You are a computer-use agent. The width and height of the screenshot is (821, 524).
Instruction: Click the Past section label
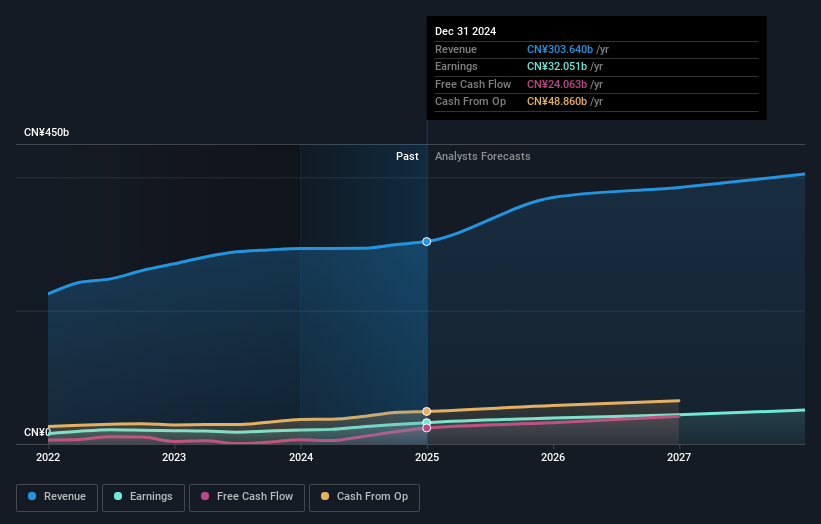click(x=407, y=156)
